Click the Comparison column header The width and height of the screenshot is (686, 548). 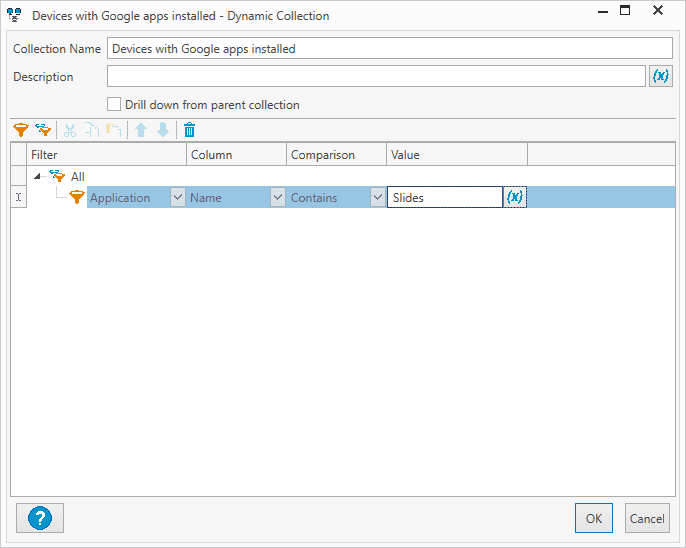pos(336,154)
